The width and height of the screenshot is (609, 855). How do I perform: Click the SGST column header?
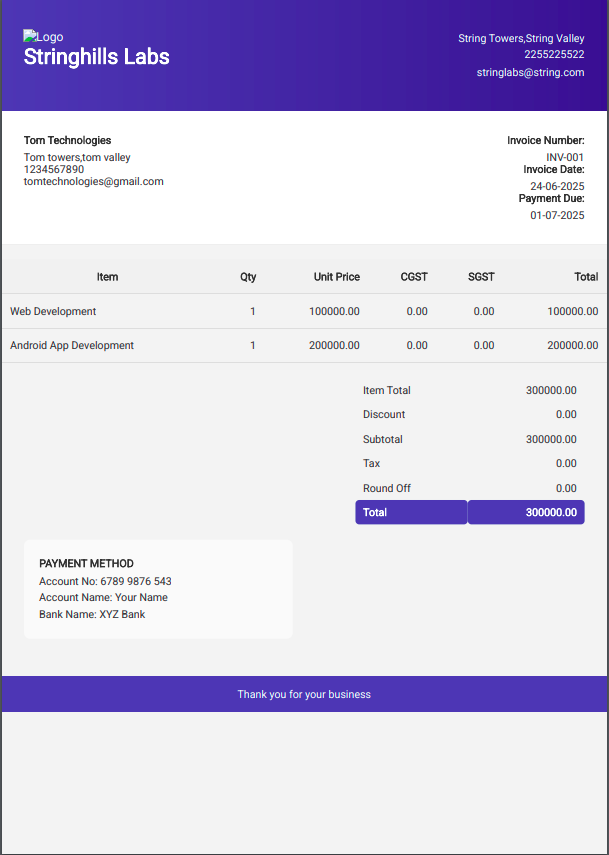coord(481,277)
